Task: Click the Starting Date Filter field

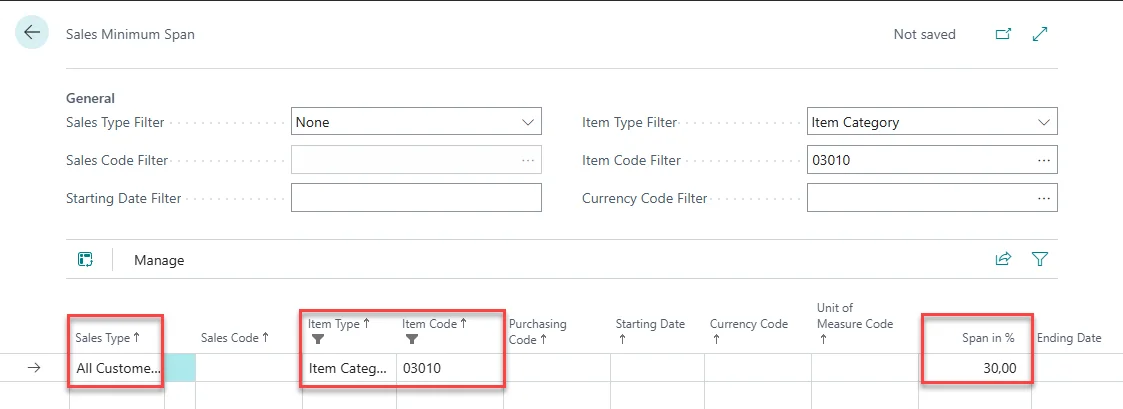Action: point(415,198)
